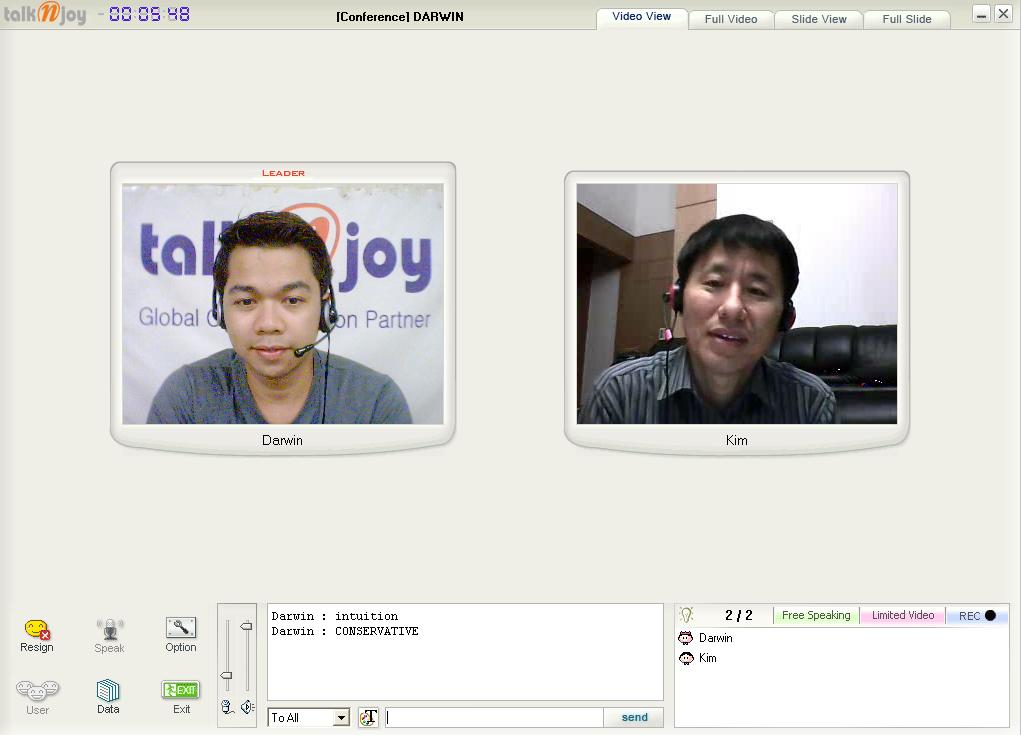Click the chat line "Darwin : intuition"

[x=335, y=616]
